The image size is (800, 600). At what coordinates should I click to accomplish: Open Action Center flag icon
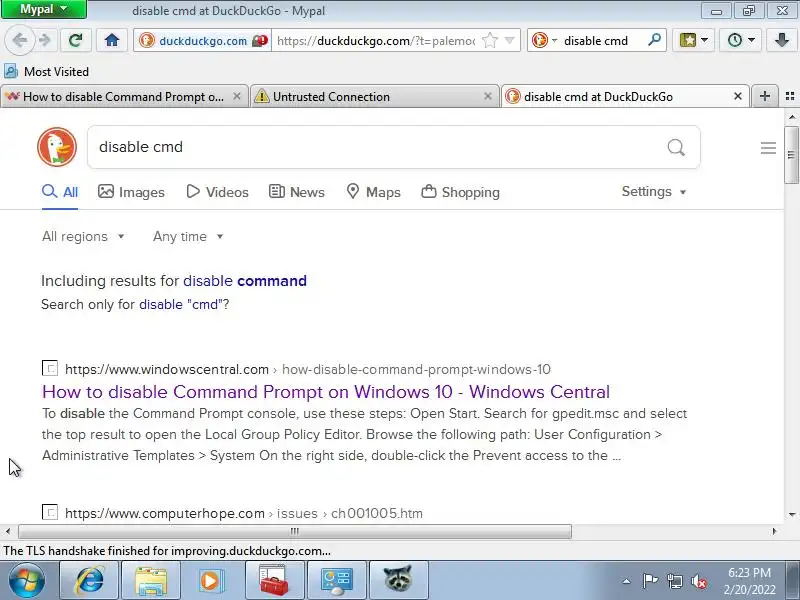coord(650,581)
